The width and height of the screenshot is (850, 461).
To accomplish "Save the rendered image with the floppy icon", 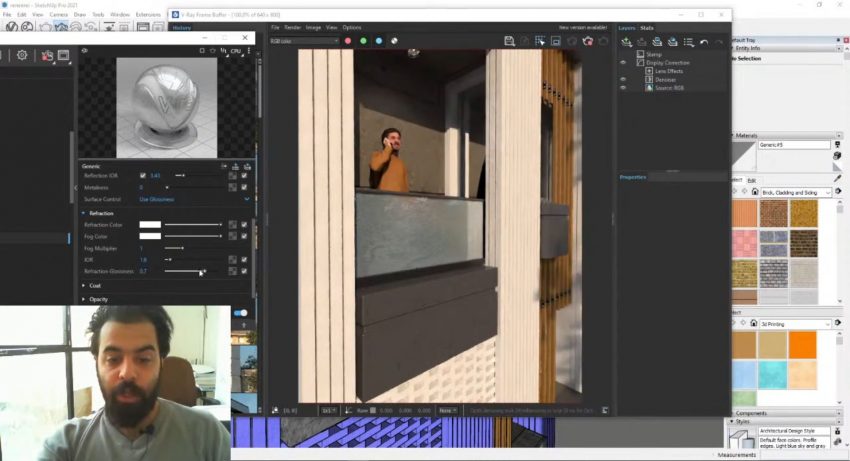I will tap(509, 41).
